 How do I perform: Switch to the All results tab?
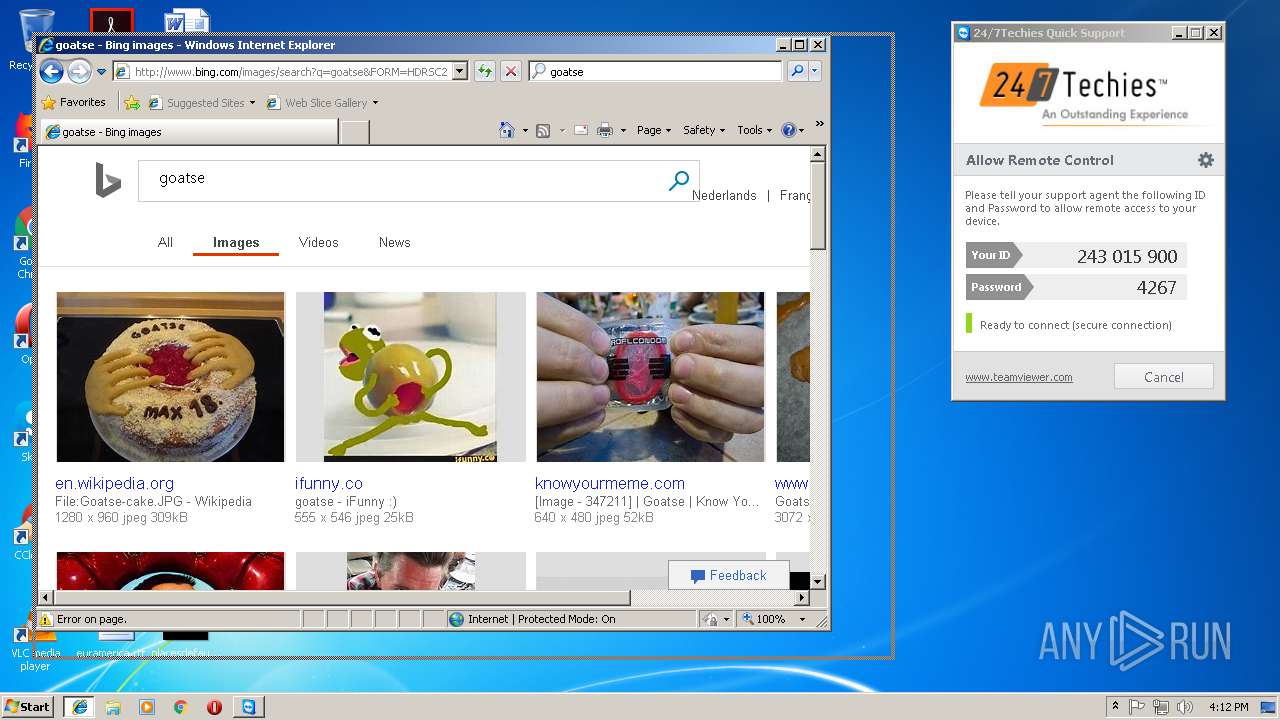point(165,242)
